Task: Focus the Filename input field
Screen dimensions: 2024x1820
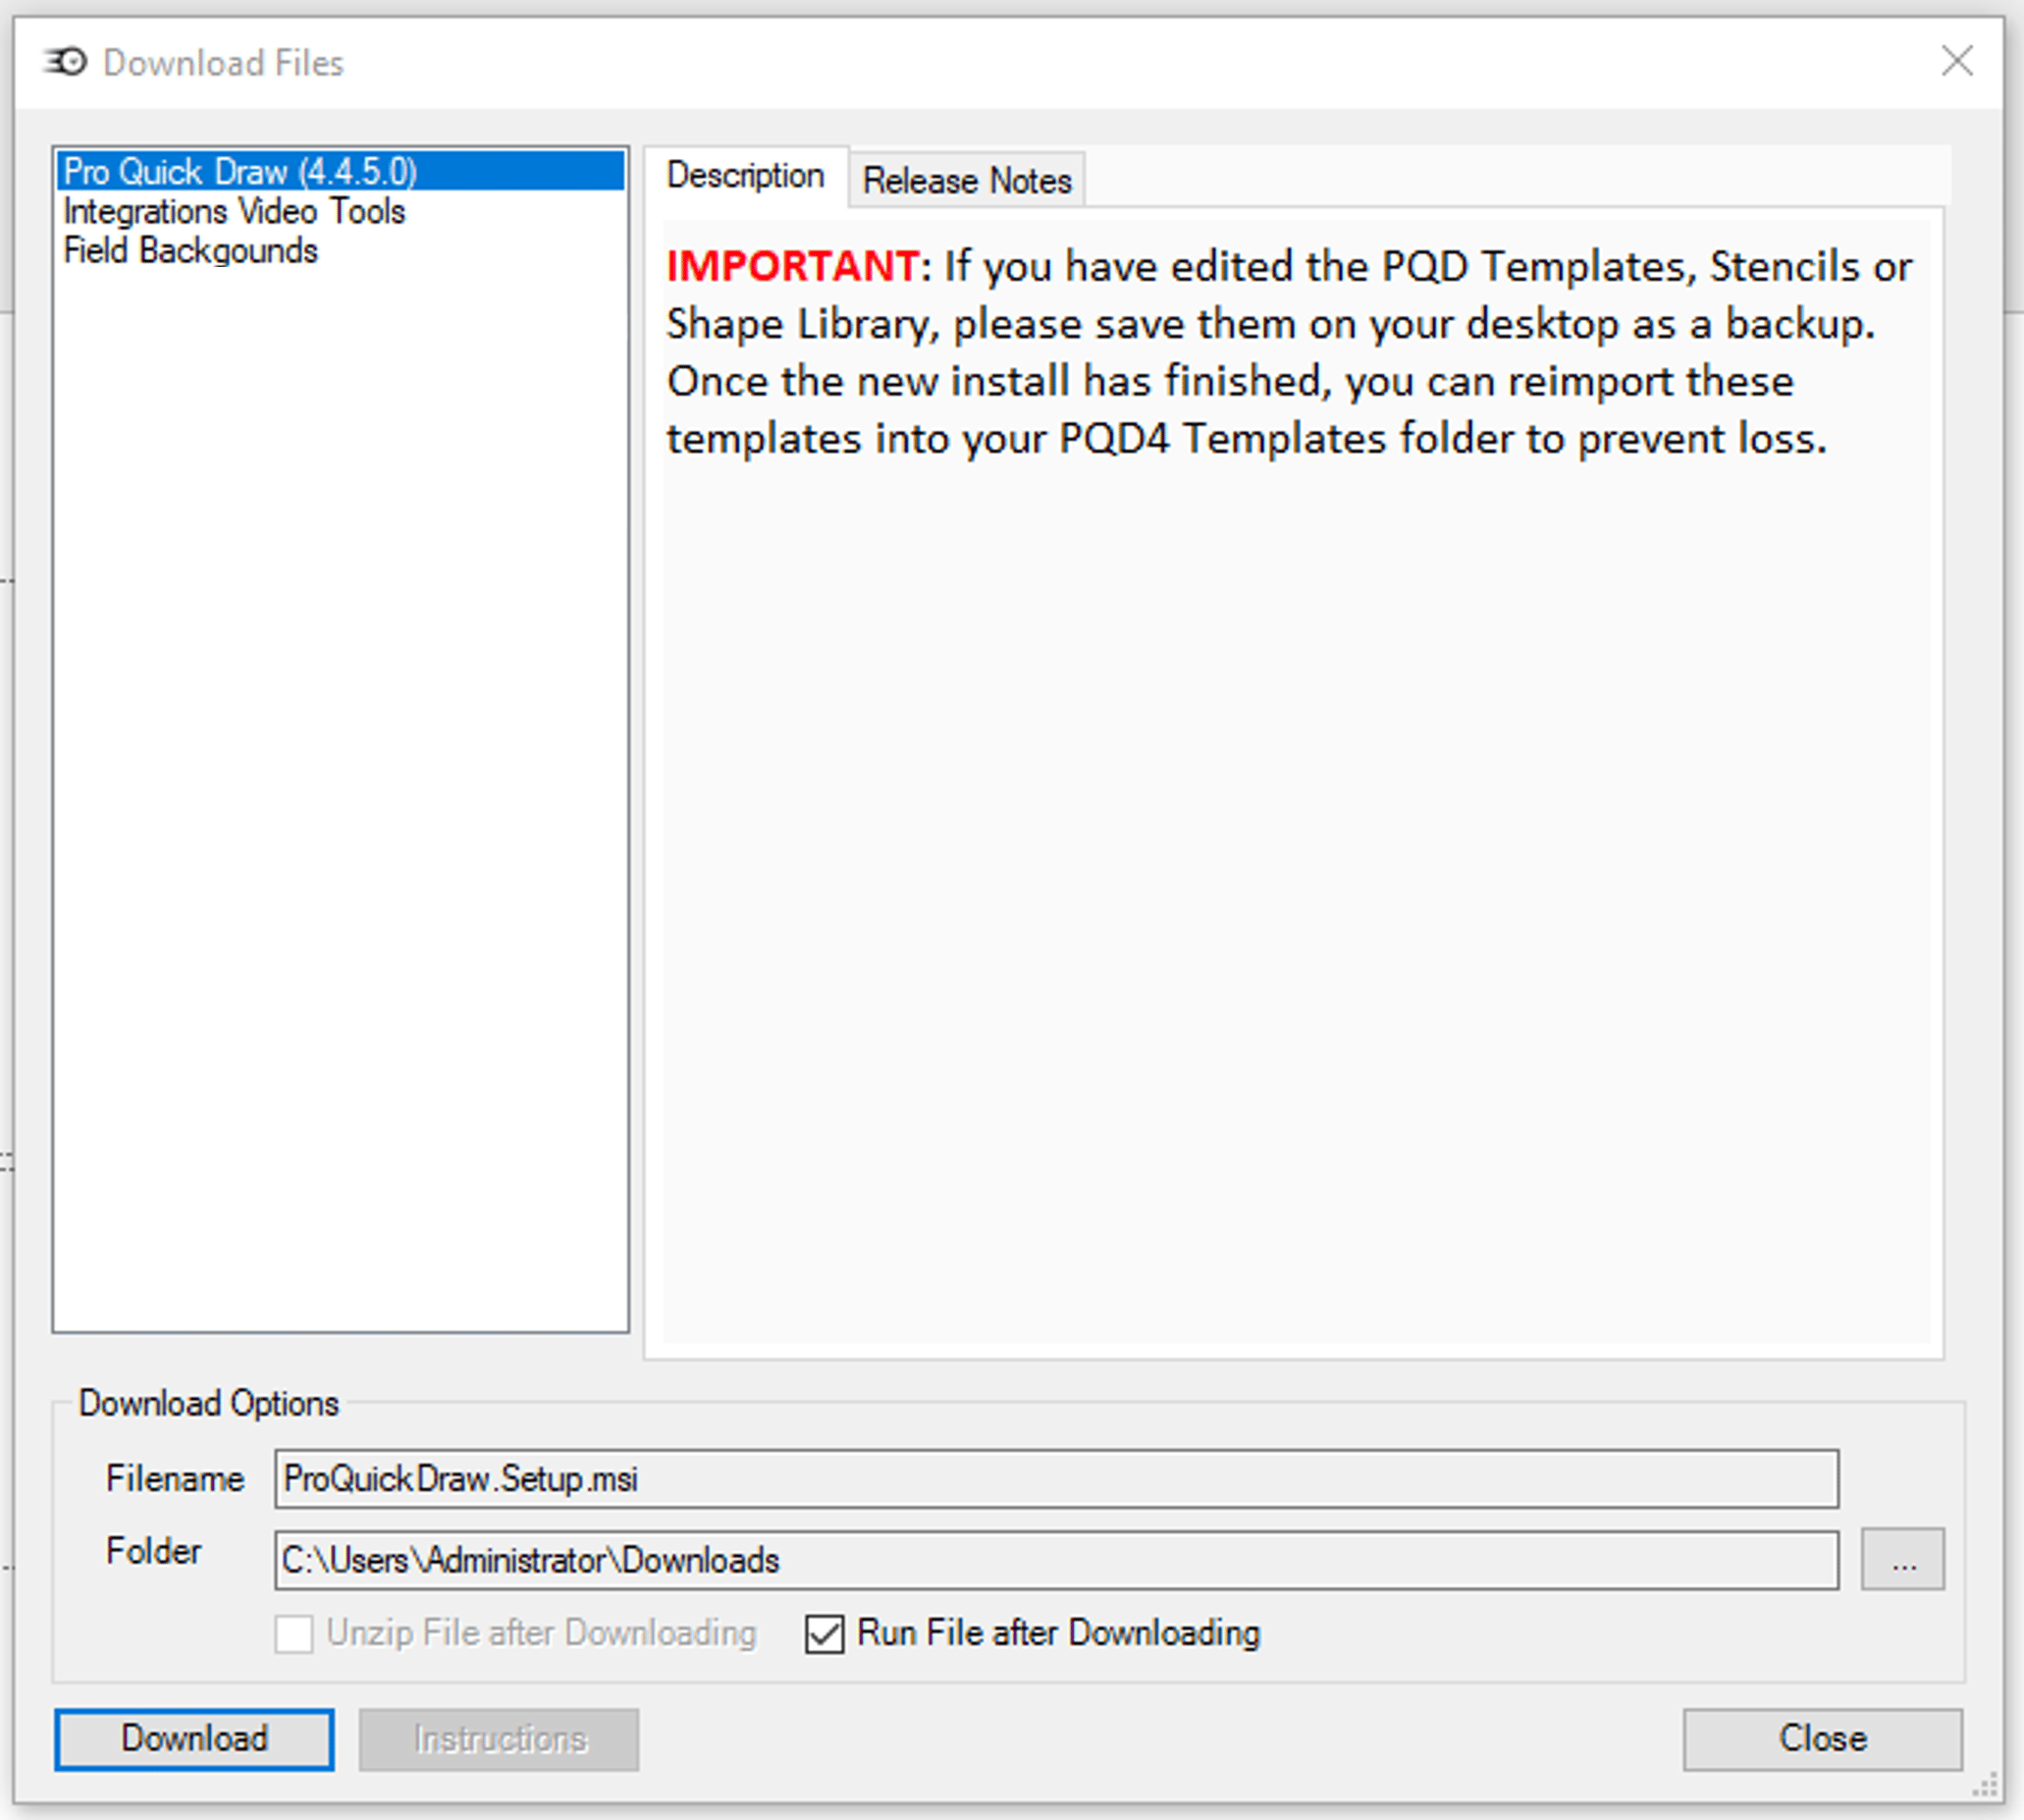Action: click(x=700, y=1480)
